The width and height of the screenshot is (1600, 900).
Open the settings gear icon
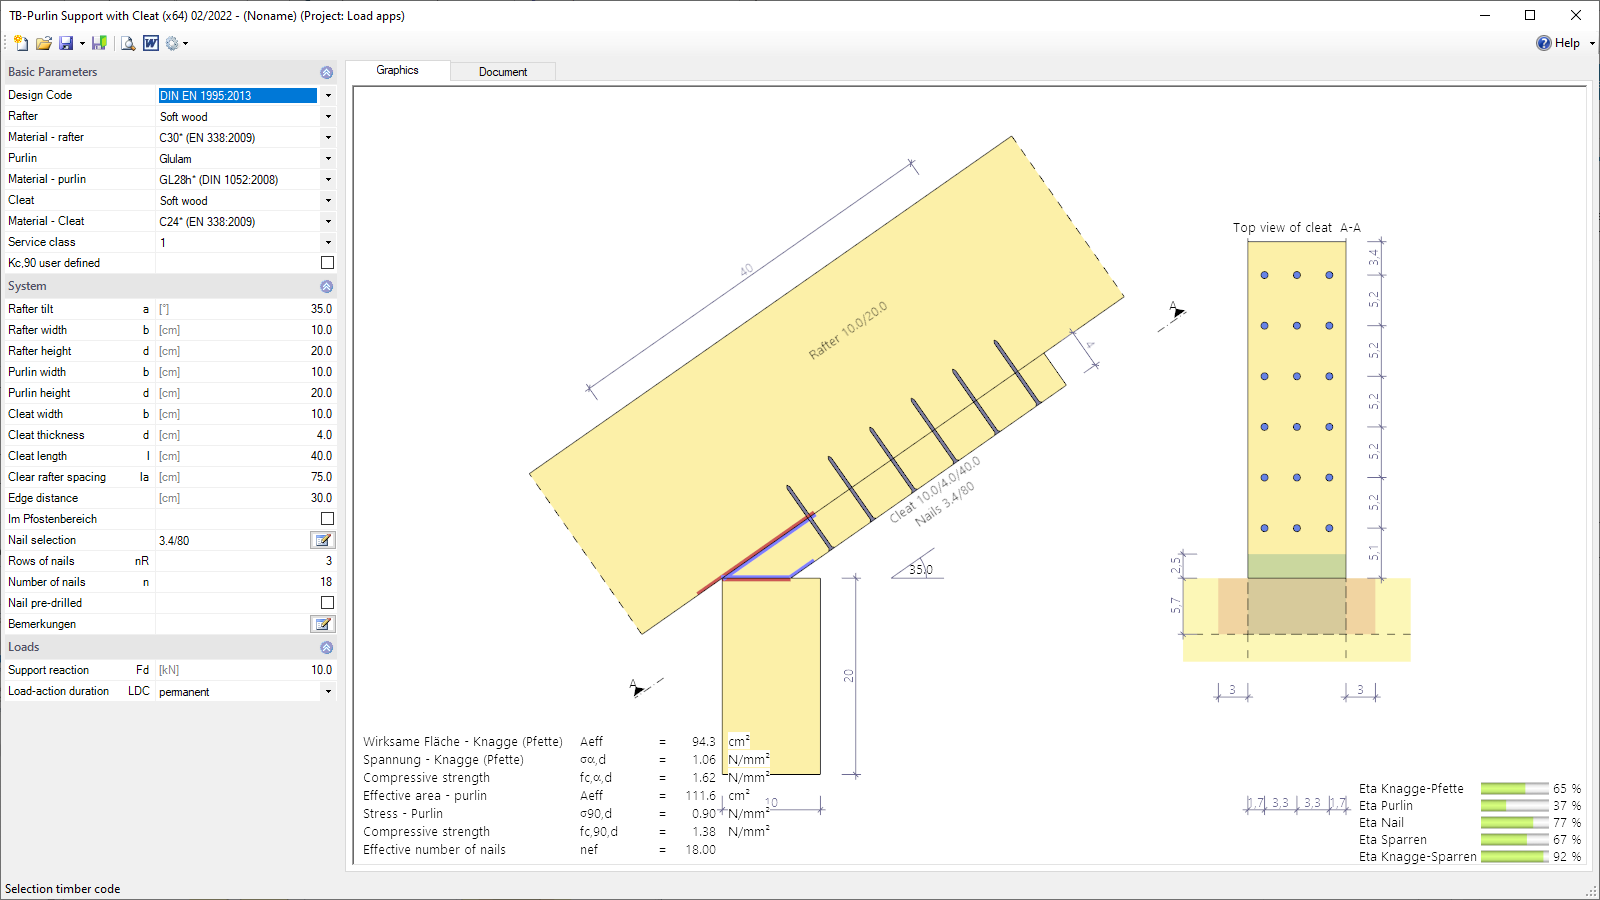(x=172, y=43)
